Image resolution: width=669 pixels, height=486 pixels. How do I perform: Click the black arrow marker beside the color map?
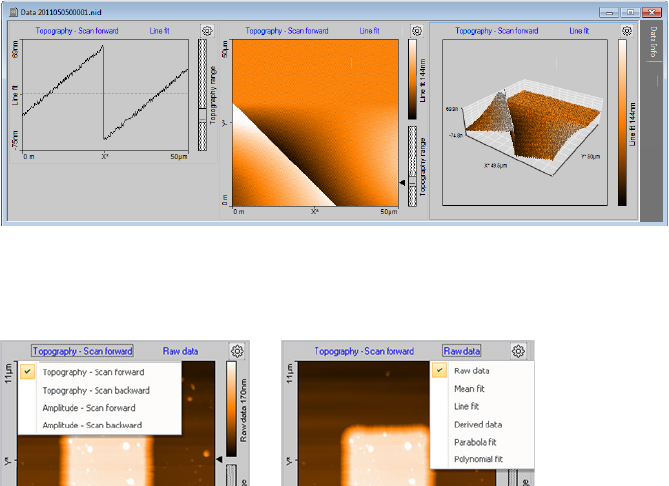click(402, 183)
